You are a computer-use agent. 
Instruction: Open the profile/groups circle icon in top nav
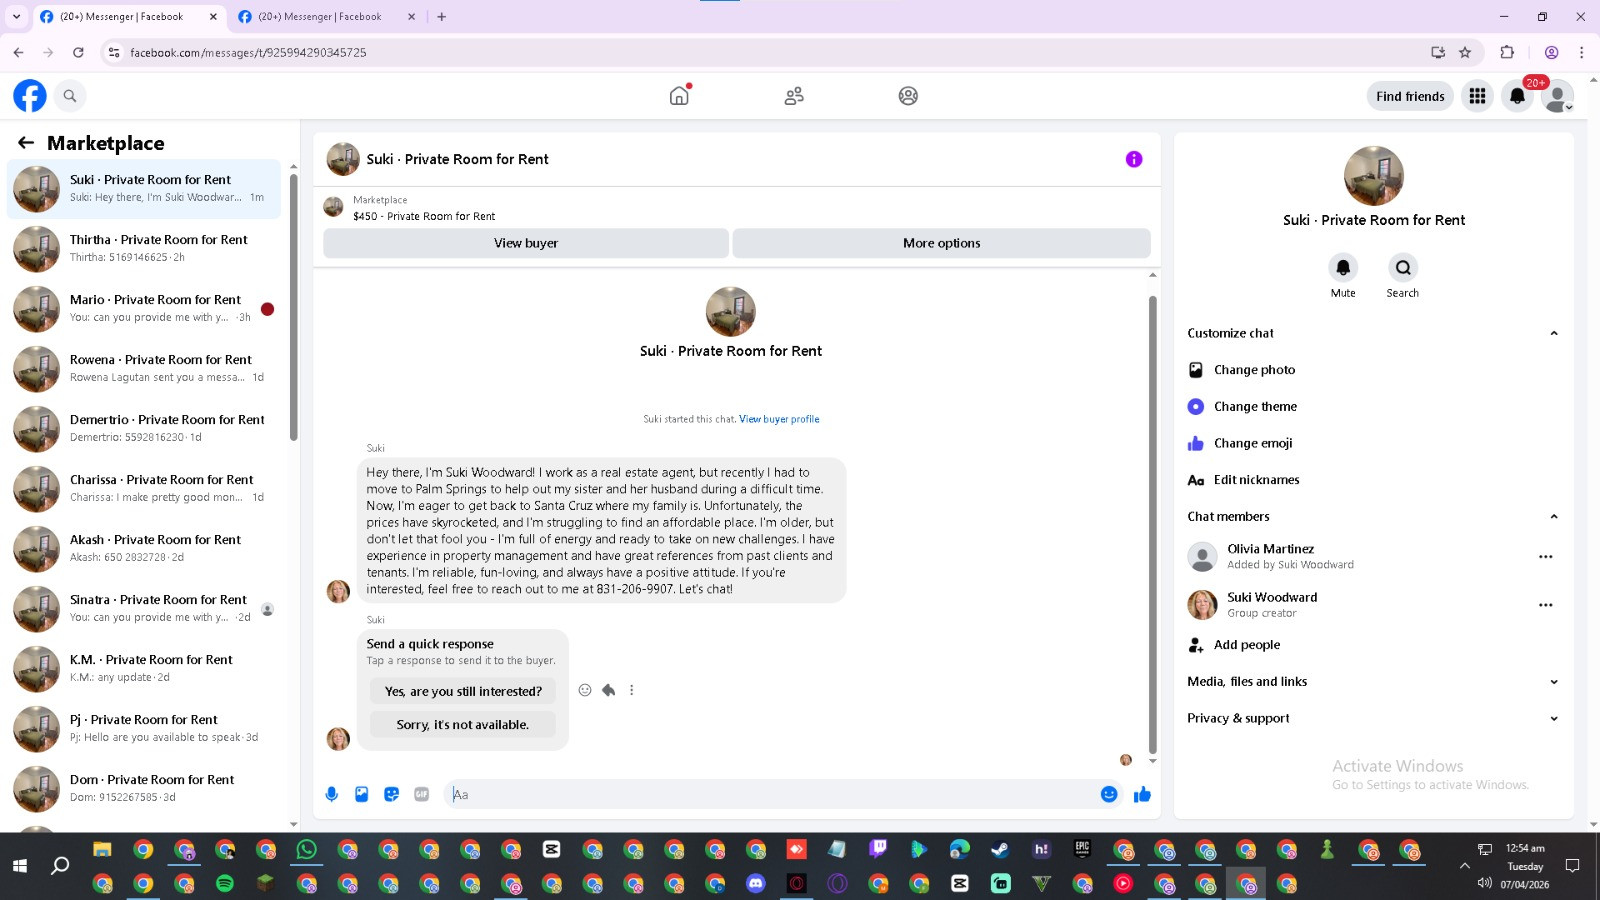coord(908,96)
